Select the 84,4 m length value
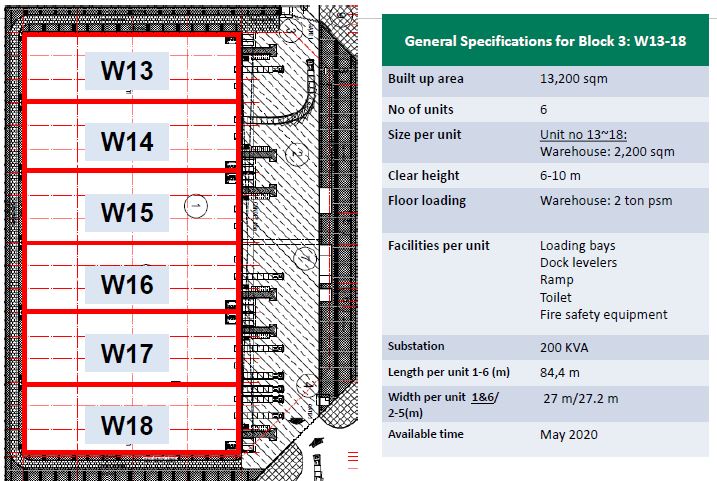This screenshot has height=481, width=717. coord(562,373)
